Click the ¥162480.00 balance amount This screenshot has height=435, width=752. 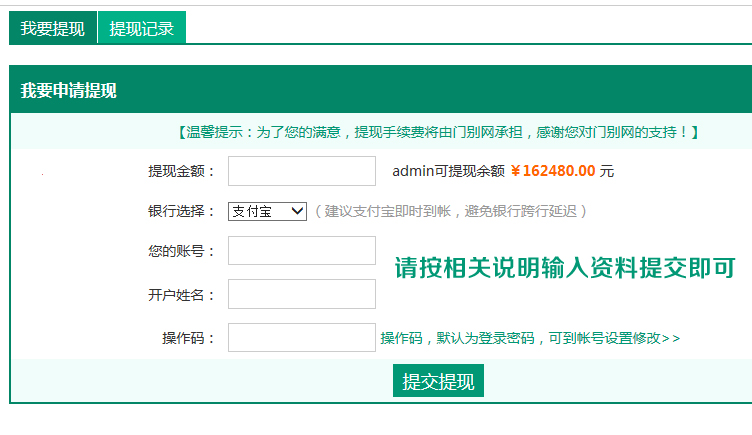pyautogui.click(x=553, y=171)
